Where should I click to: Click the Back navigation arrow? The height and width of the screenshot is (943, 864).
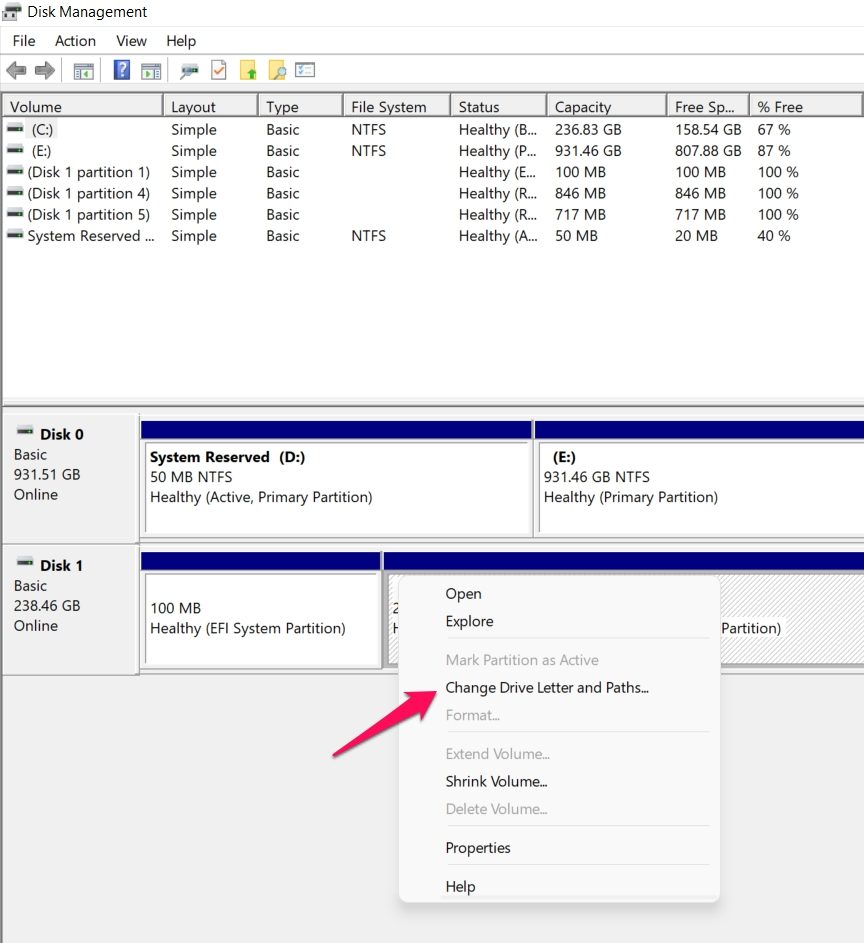pyautogui.click(x=16, y=70)
